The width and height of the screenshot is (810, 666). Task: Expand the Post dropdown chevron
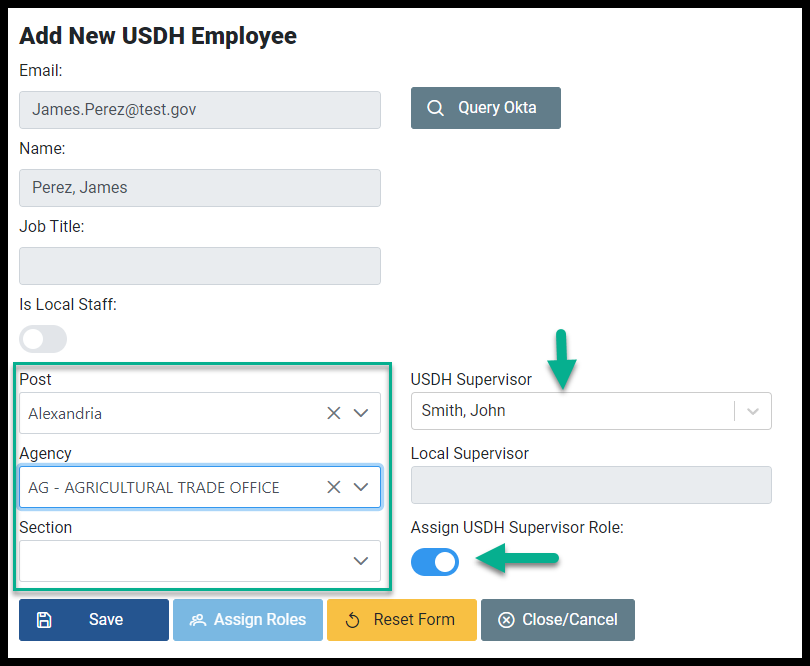pos(361,413)
